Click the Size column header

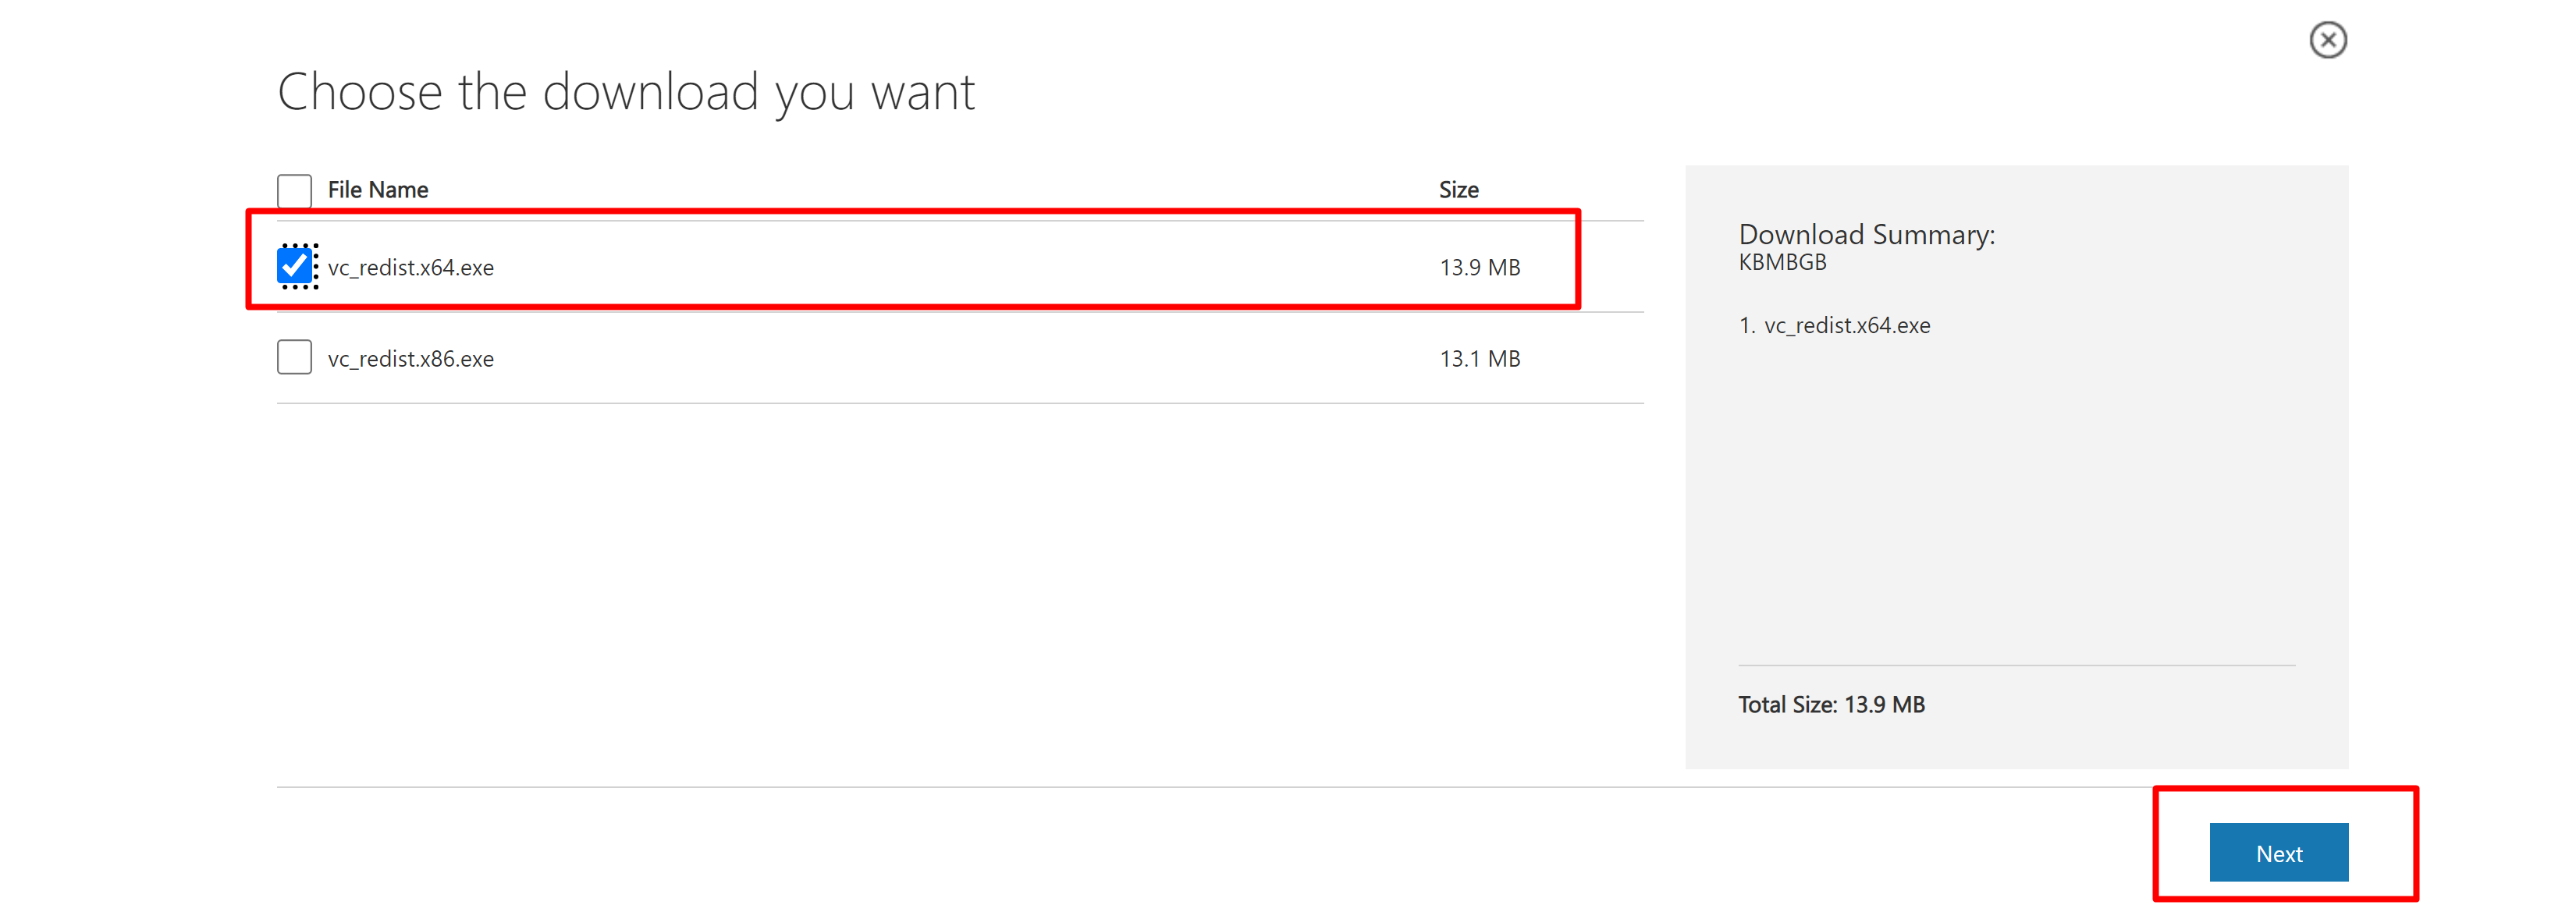(x=1458, y=190)
